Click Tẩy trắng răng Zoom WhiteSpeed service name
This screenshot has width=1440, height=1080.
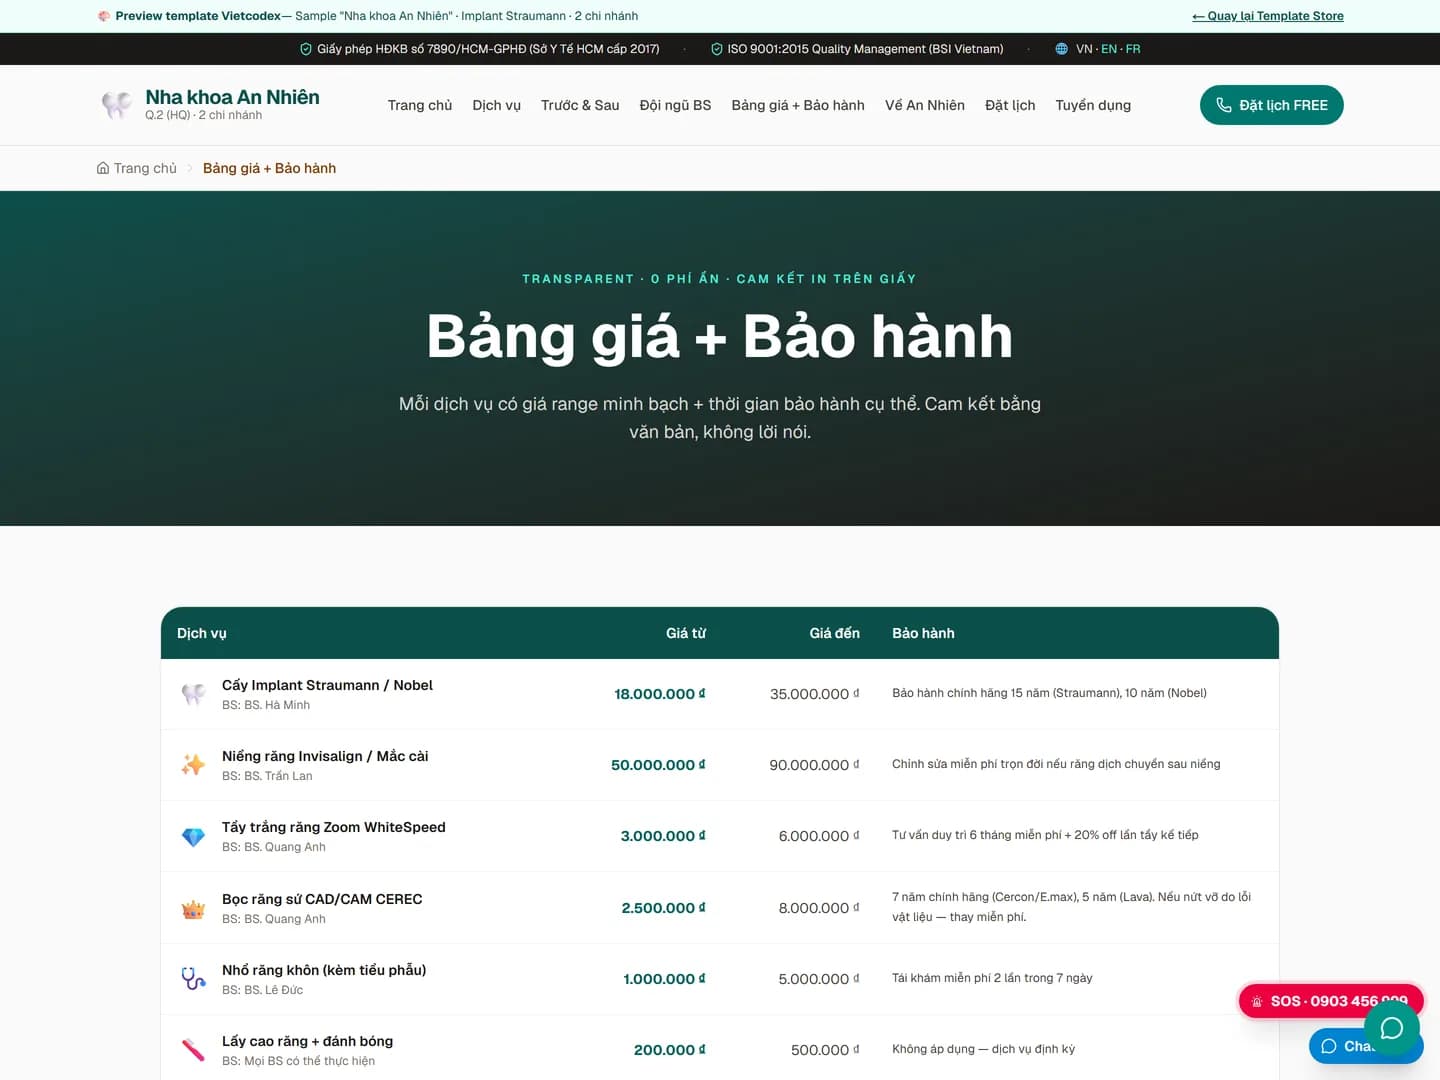click(x=334, y=827)
